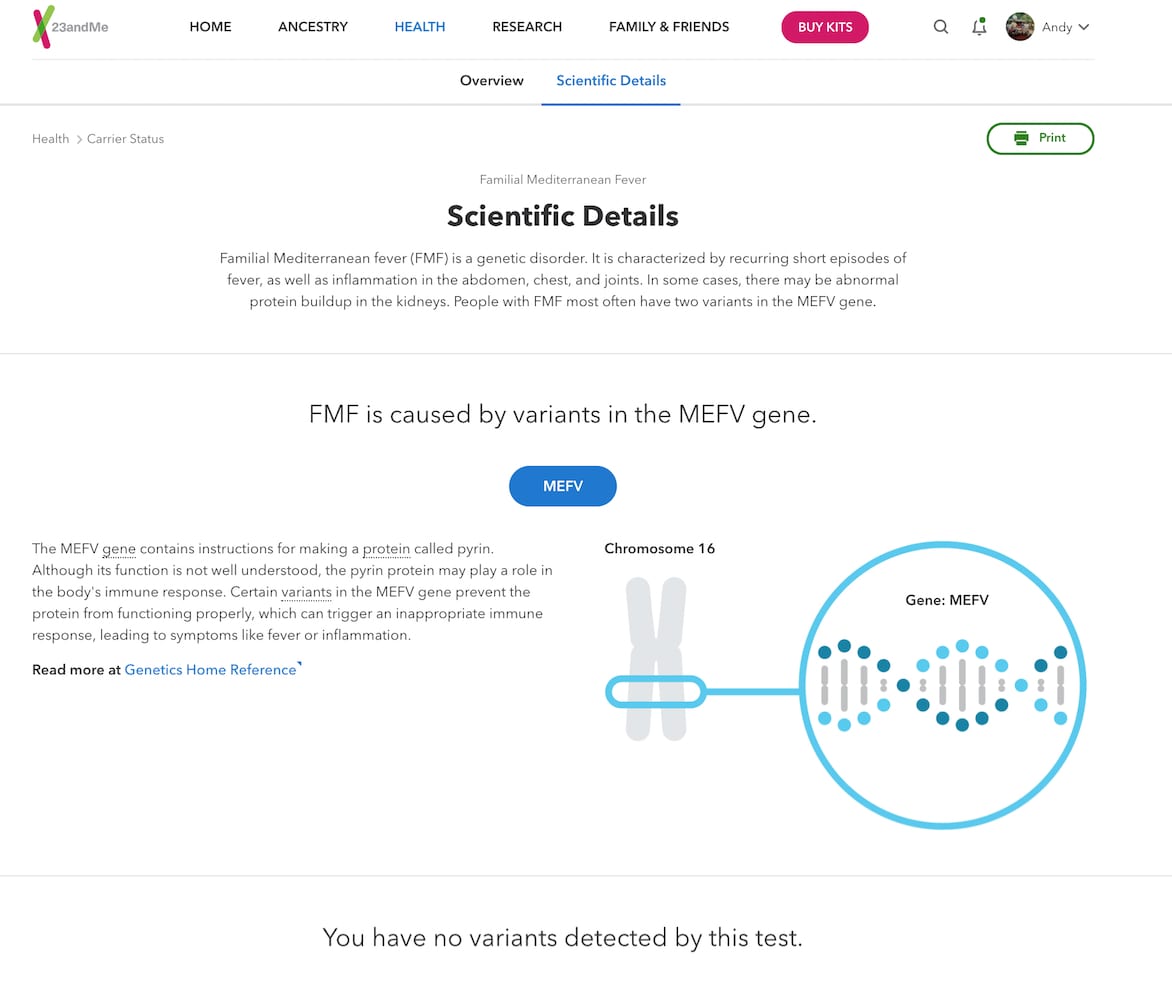Click the blue MEFV gene button
The height and width of the screenshot is (996, 1172).
[x=562, y=486]
